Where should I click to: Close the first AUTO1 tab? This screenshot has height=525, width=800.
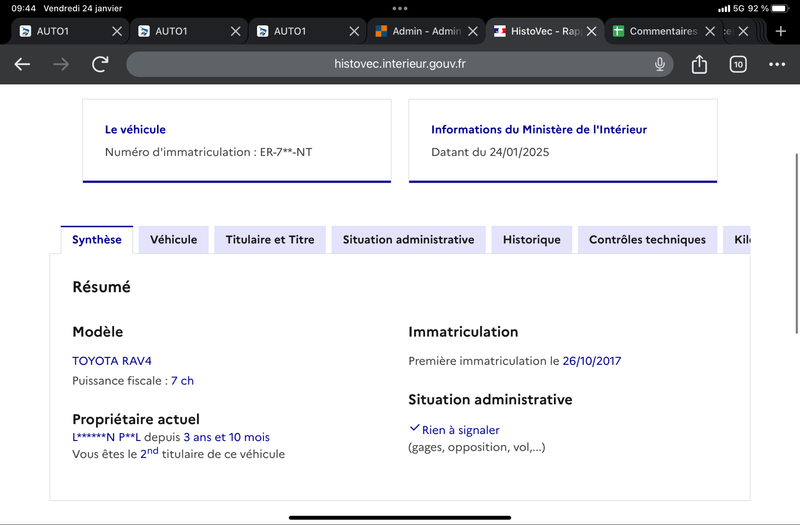click(x=117, y=31)
